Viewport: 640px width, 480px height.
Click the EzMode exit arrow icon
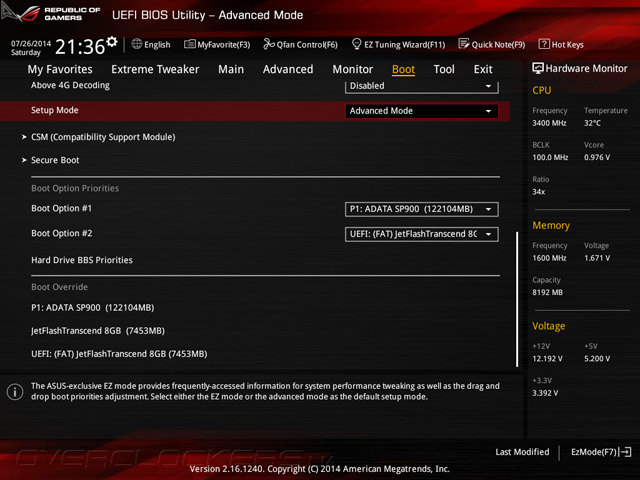click(x=625, y=452)
